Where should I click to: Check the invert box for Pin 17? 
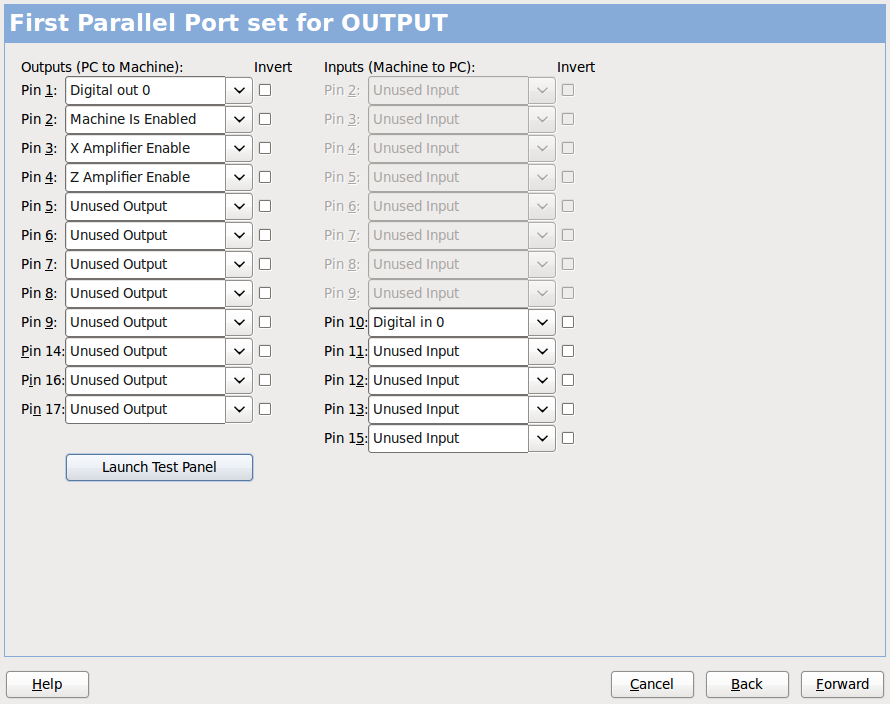264,408
